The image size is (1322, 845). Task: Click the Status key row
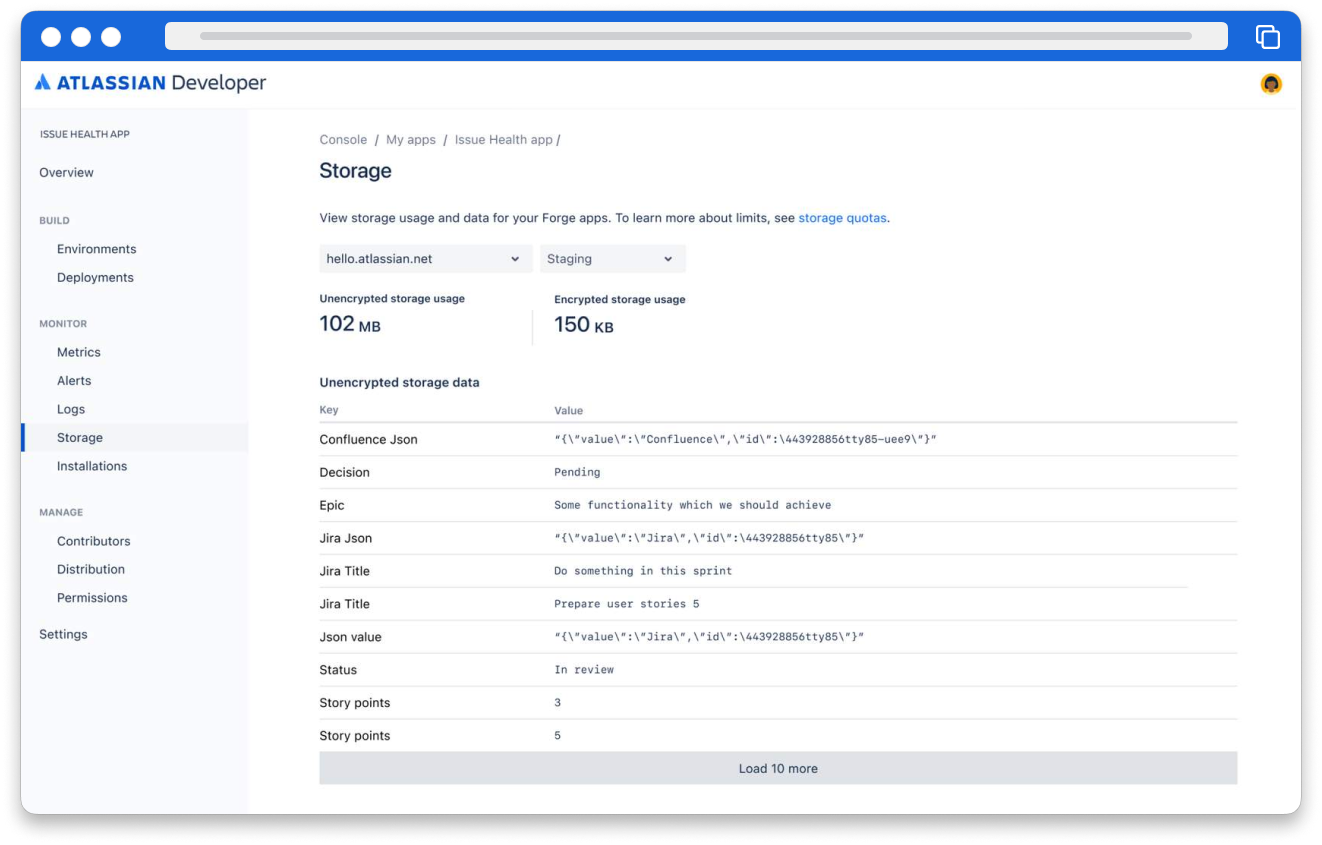pyautogui.click(x=778, y=670)
